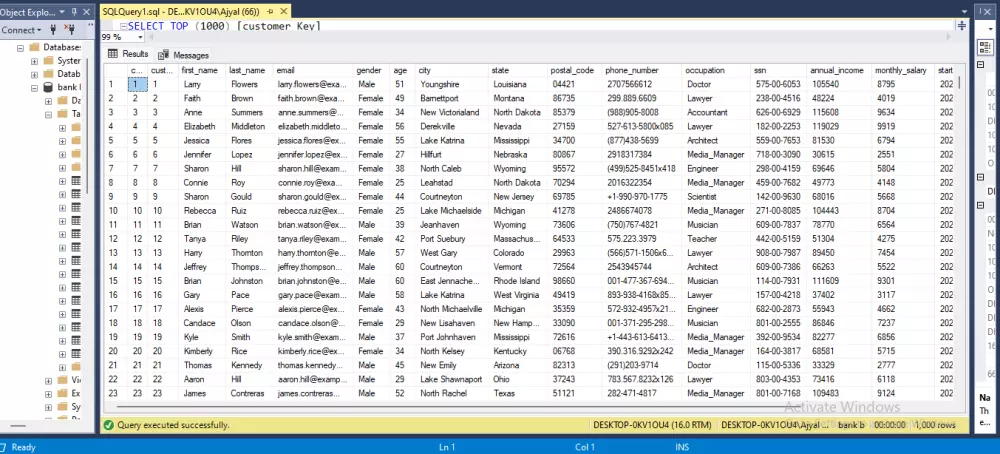Click the cell 'Accountant'
The width and height of the screenshot is (1000, 454).
pos(715,112)
